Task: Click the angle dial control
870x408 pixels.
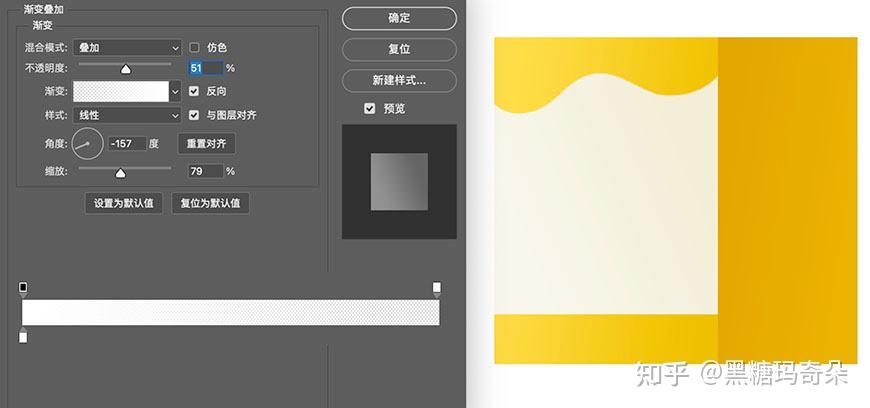Action: 88,144
